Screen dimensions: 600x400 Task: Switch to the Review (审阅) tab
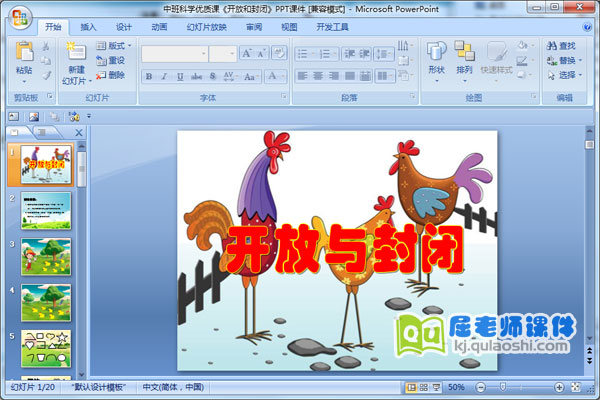pyautogui.click(x=254, y=27)
